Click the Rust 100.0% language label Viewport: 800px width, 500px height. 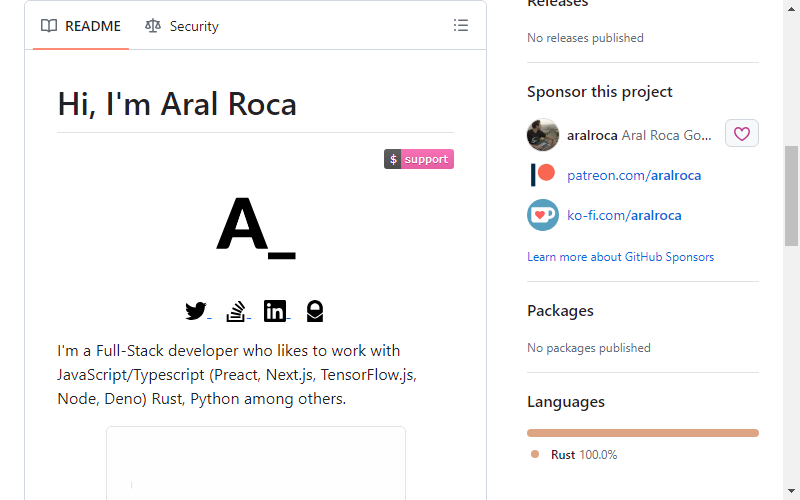coord(584,455)
